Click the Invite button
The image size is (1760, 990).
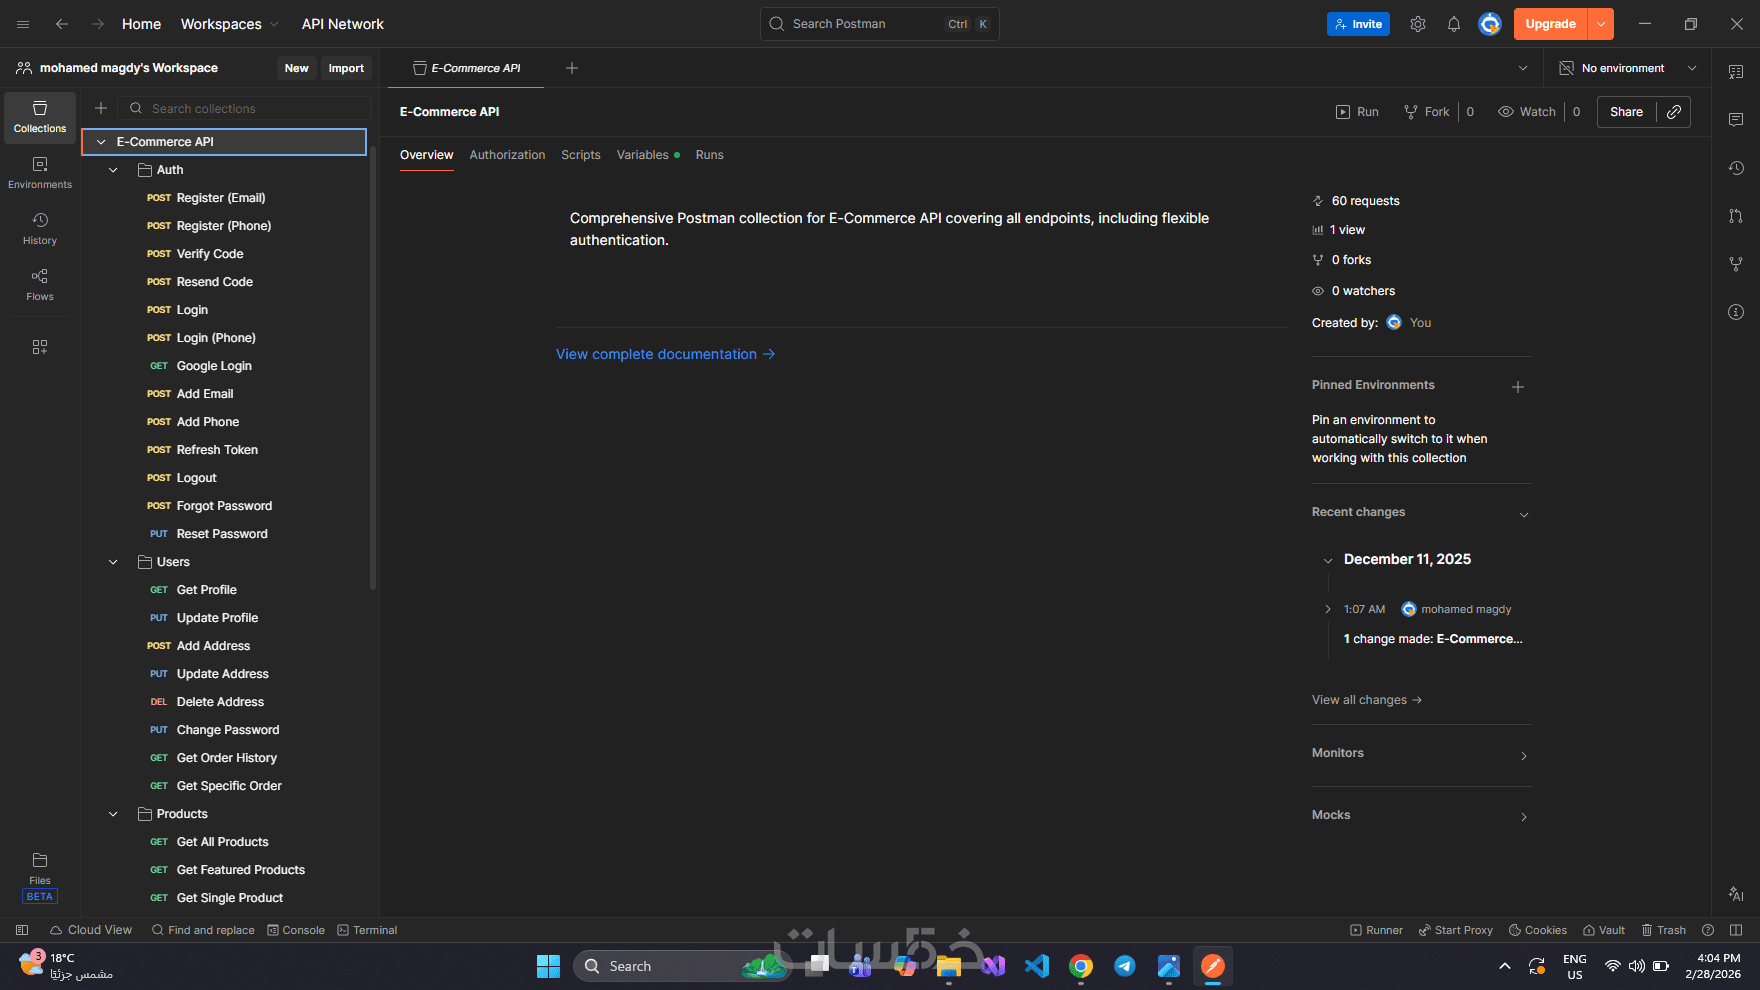1358,24
